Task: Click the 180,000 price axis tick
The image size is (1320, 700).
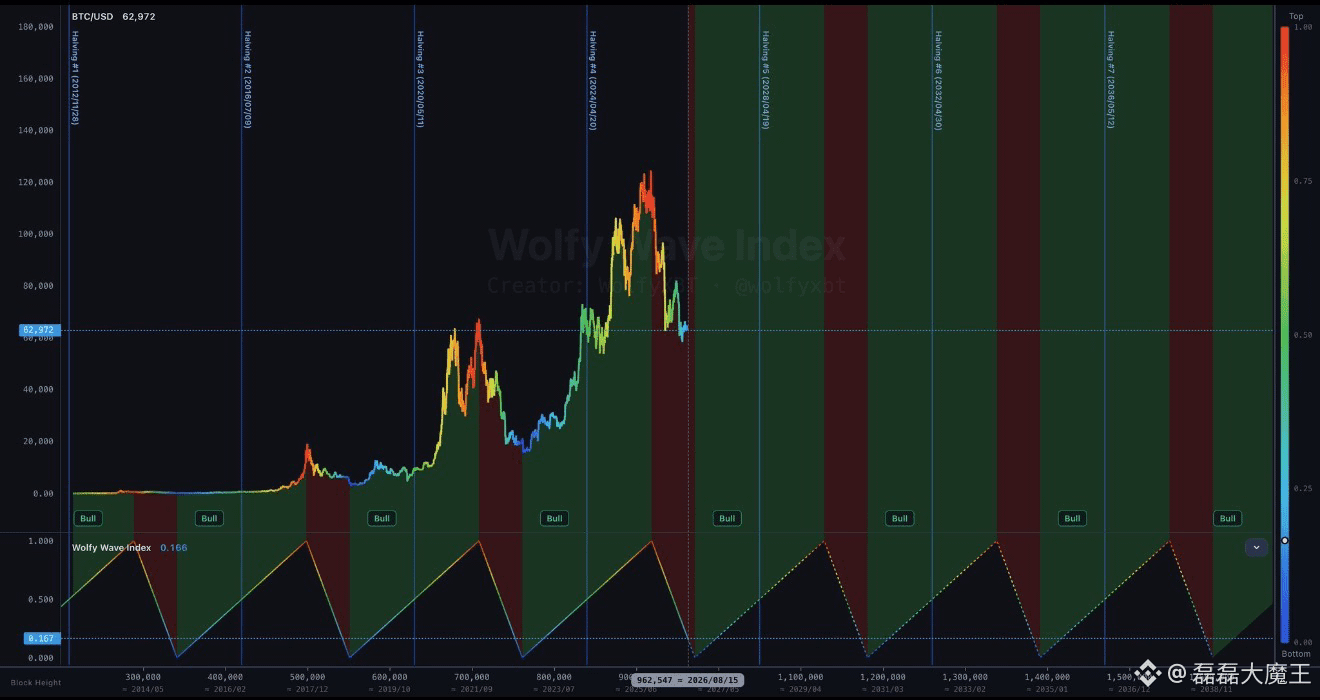Action: point(36,26)
